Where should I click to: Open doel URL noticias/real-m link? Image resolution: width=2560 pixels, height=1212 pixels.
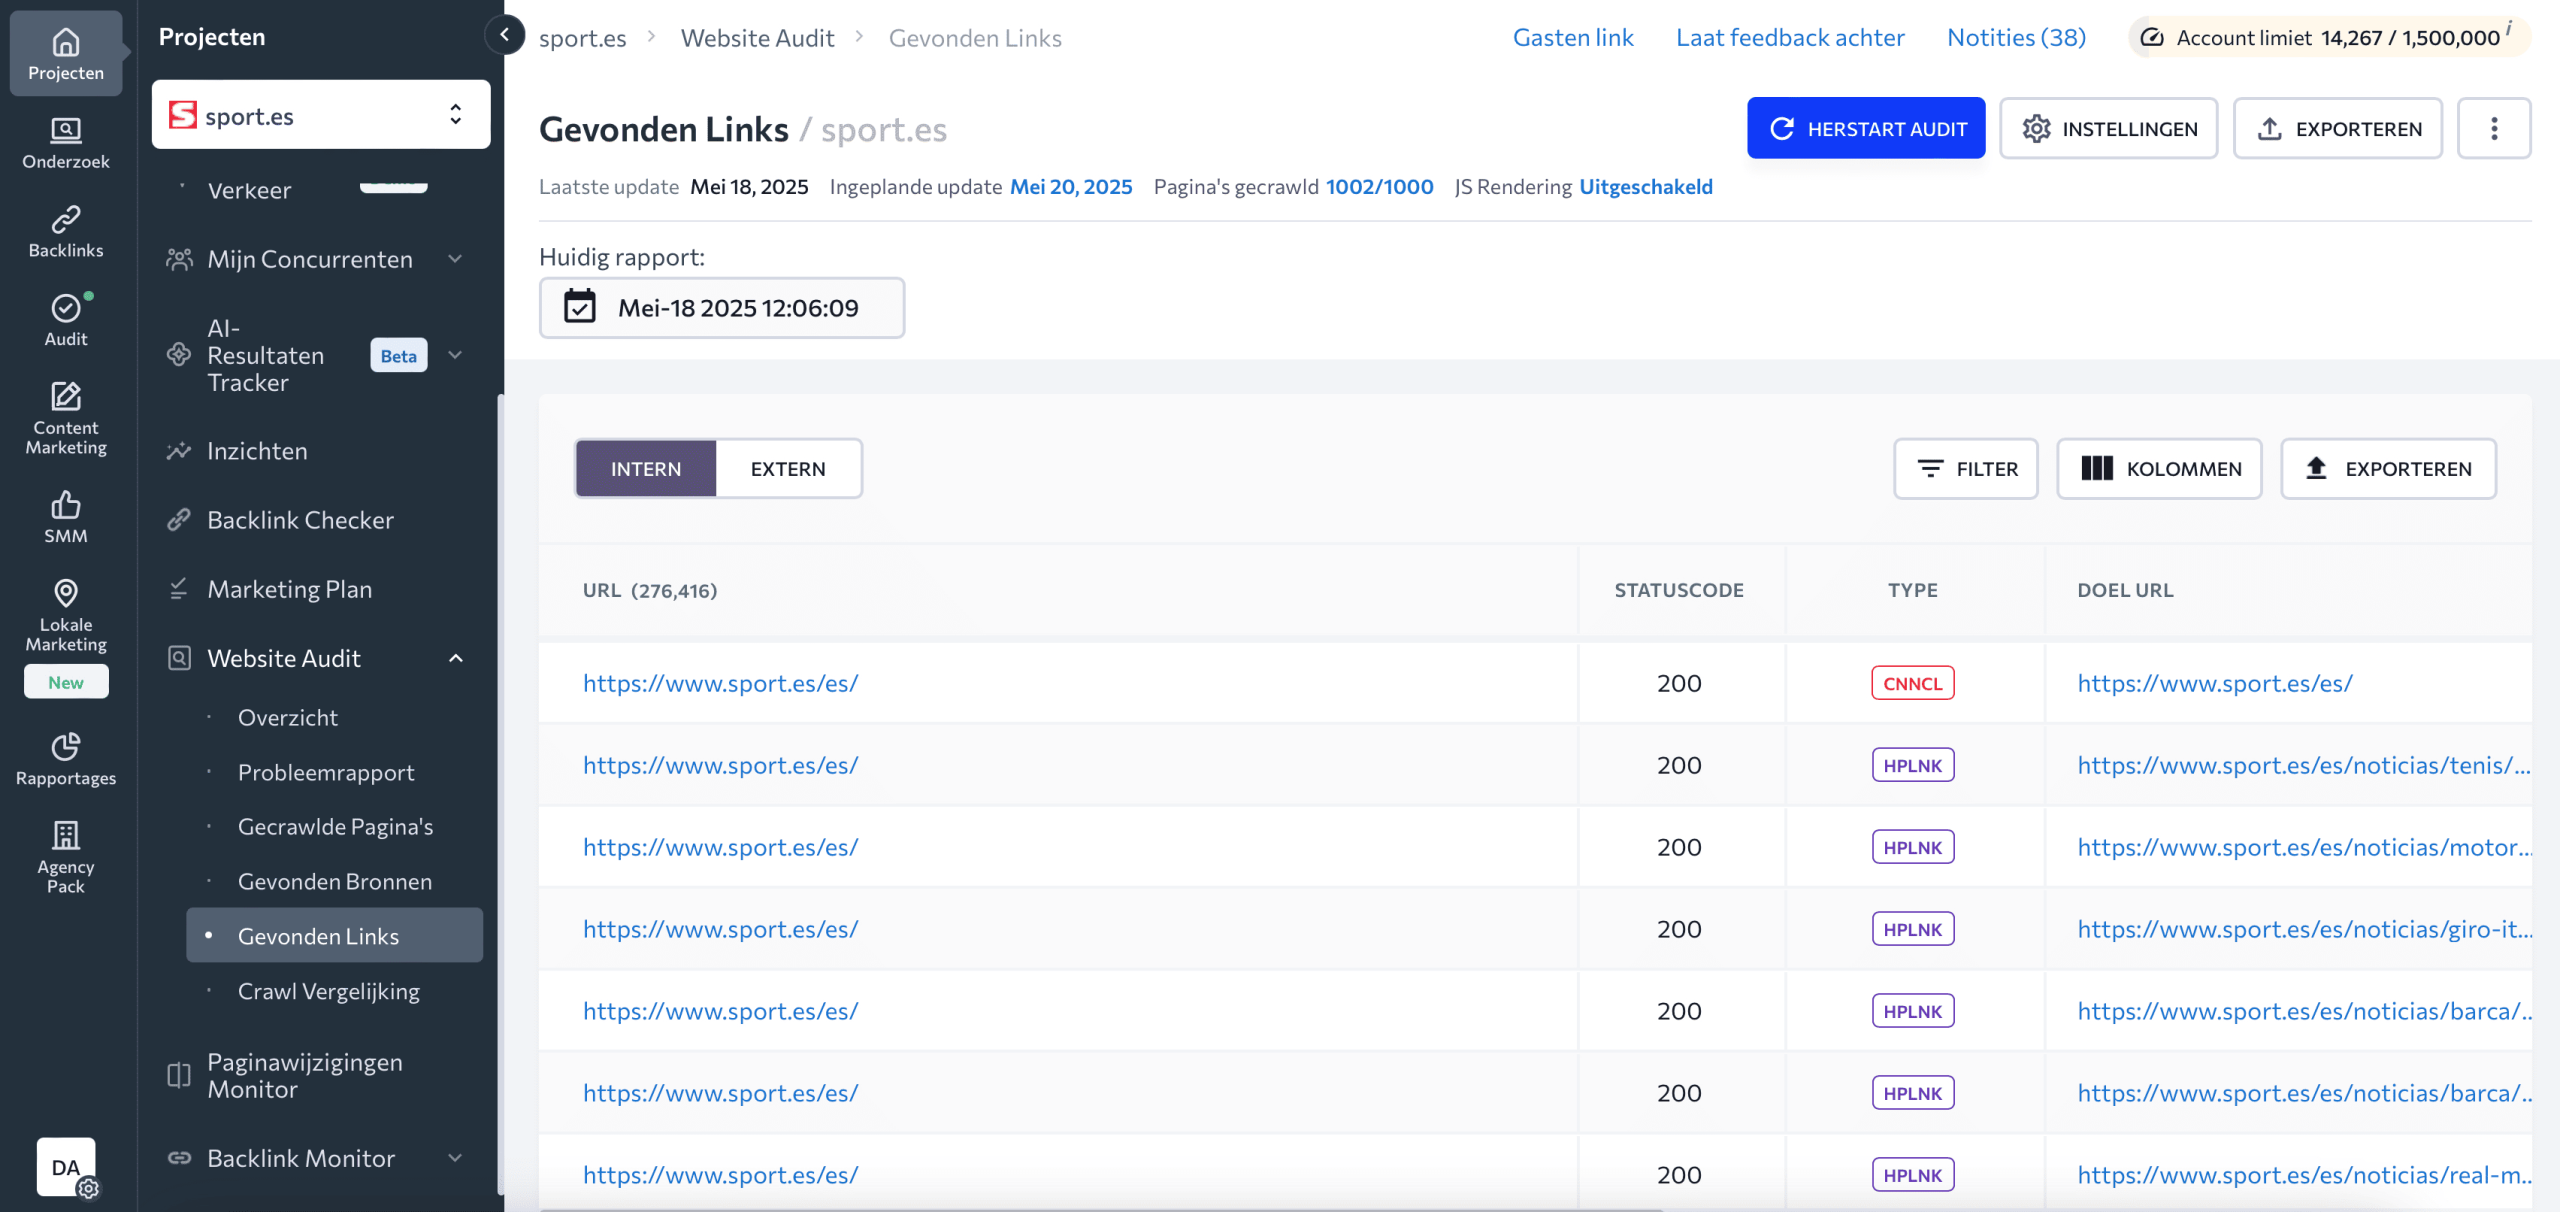2303,1175
